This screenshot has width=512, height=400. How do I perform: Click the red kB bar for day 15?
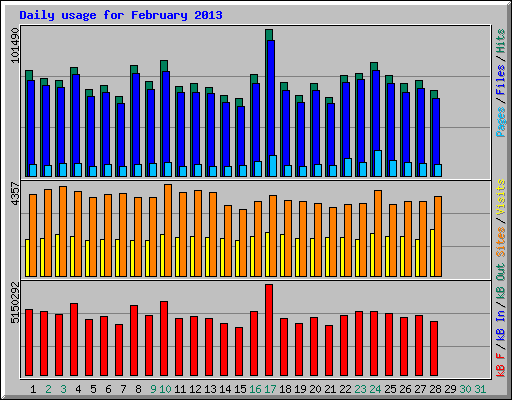click(239, 351)
